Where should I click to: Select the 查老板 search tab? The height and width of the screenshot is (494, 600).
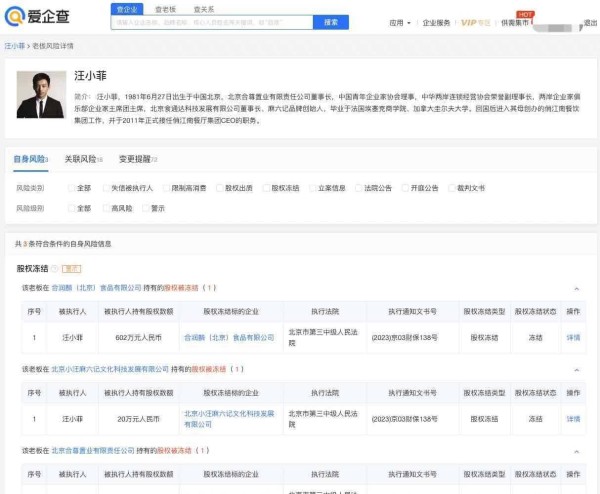pos(165,9)
